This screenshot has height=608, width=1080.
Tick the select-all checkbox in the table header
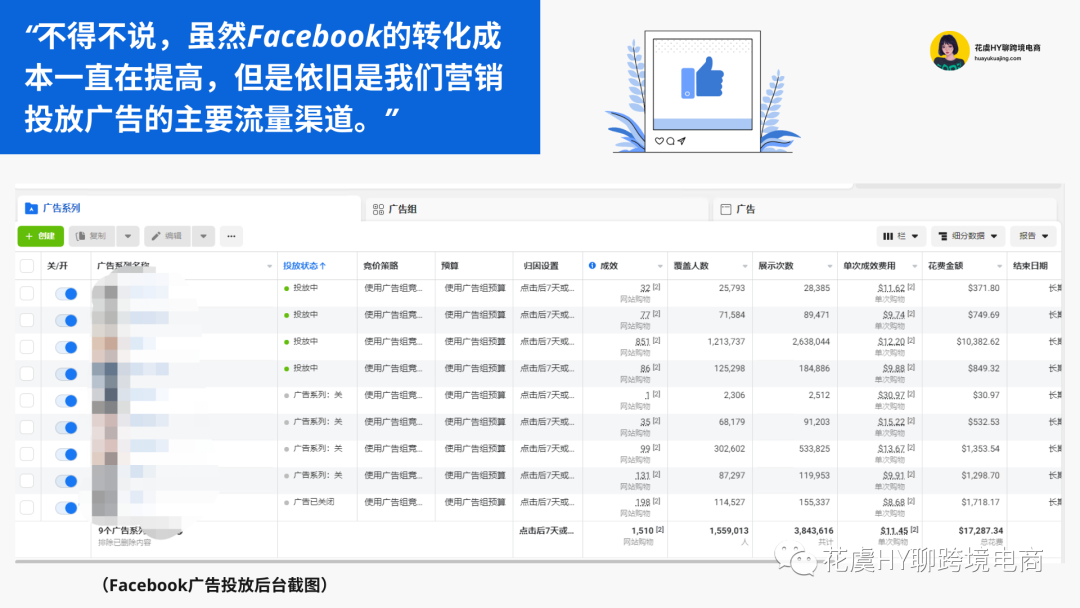point(27,266)
